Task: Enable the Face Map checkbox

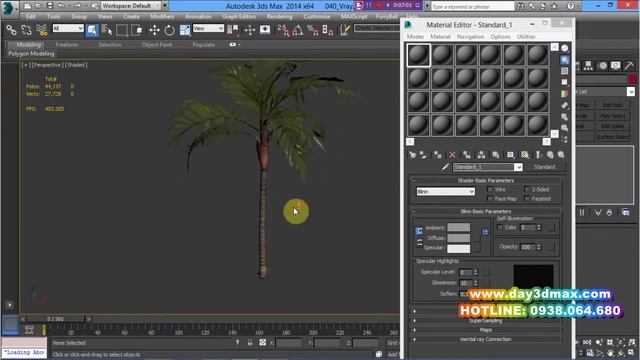Action: pos(490,199)
